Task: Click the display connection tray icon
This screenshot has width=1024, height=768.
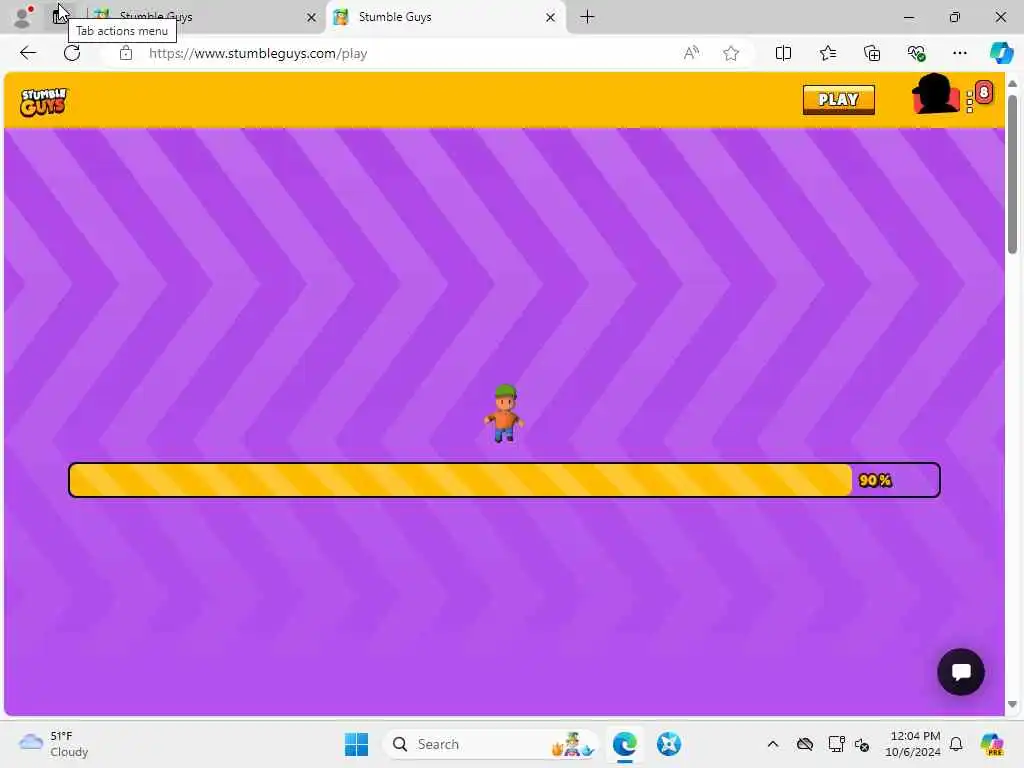Action: [835, 744]
